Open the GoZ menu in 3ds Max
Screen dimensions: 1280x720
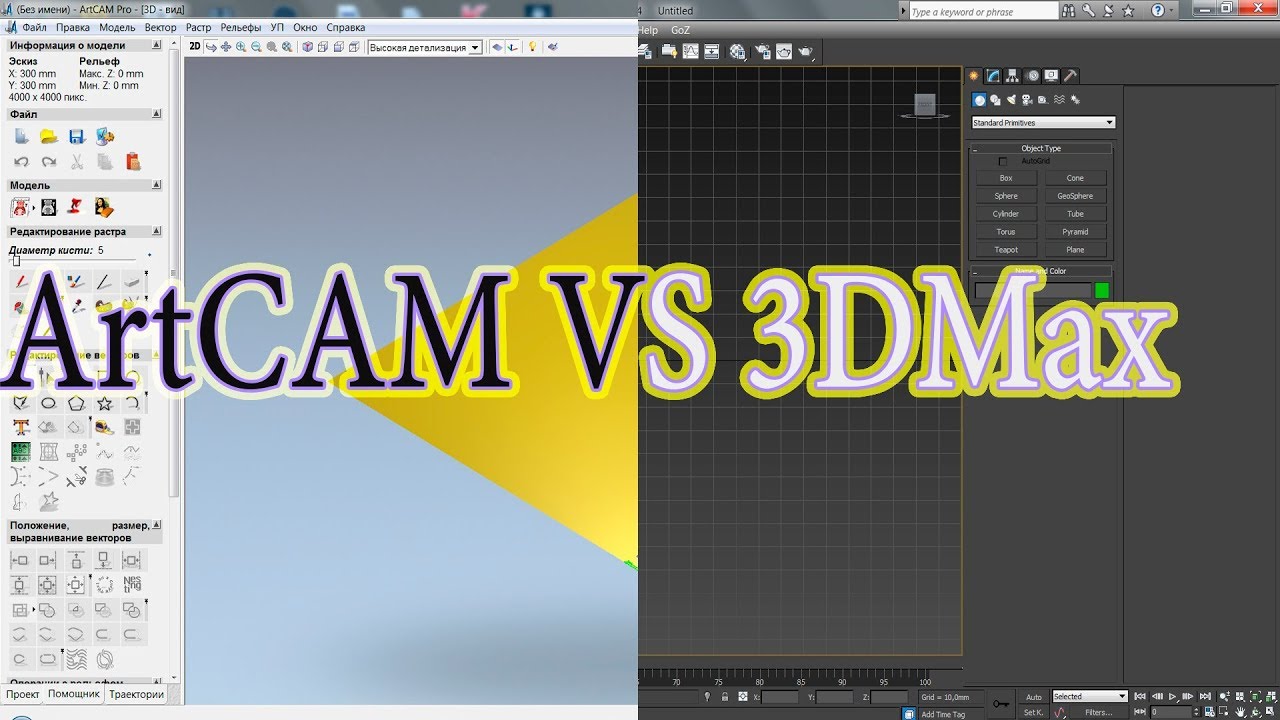click(680, 29)
